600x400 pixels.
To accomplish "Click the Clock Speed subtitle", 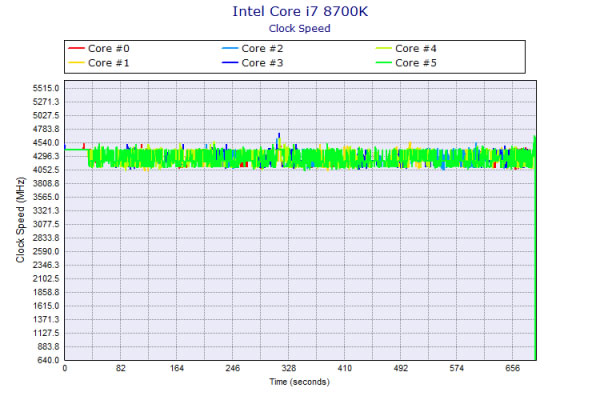I will click(x=300, y=29).
